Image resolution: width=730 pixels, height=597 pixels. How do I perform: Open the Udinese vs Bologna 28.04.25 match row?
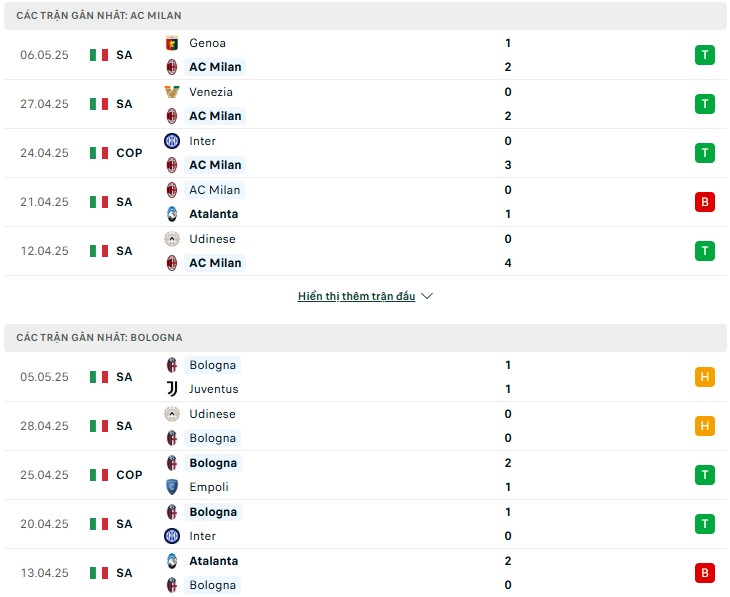pyautogui.click(x=365, y=426)
